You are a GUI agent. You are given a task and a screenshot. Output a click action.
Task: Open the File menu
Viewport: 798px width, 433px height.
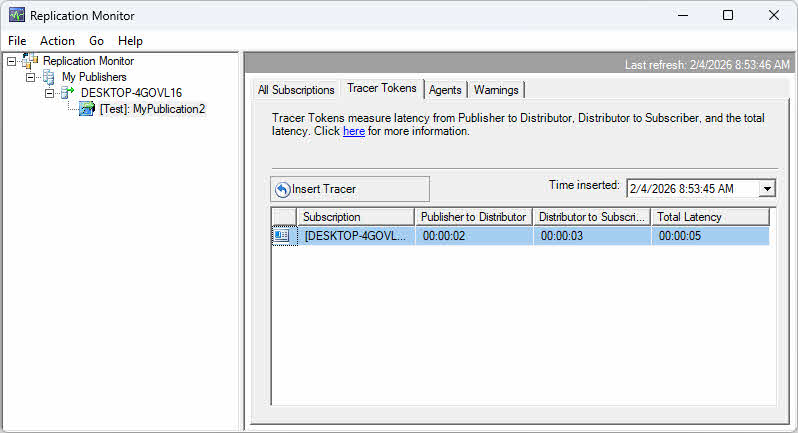click(x=17, y=41)
